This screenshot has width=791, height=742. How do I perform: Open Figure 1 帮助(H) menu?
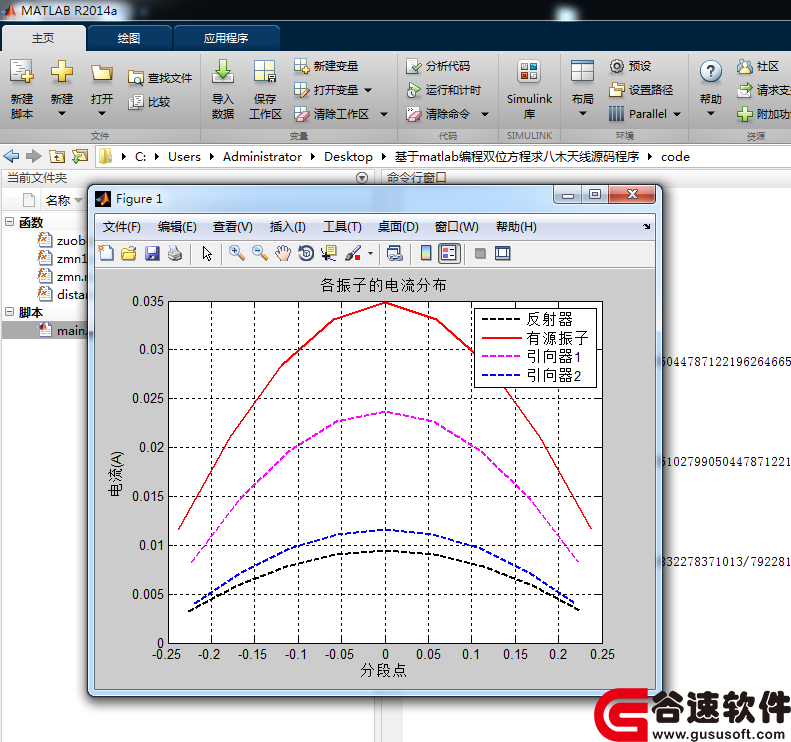coord(516,227)
